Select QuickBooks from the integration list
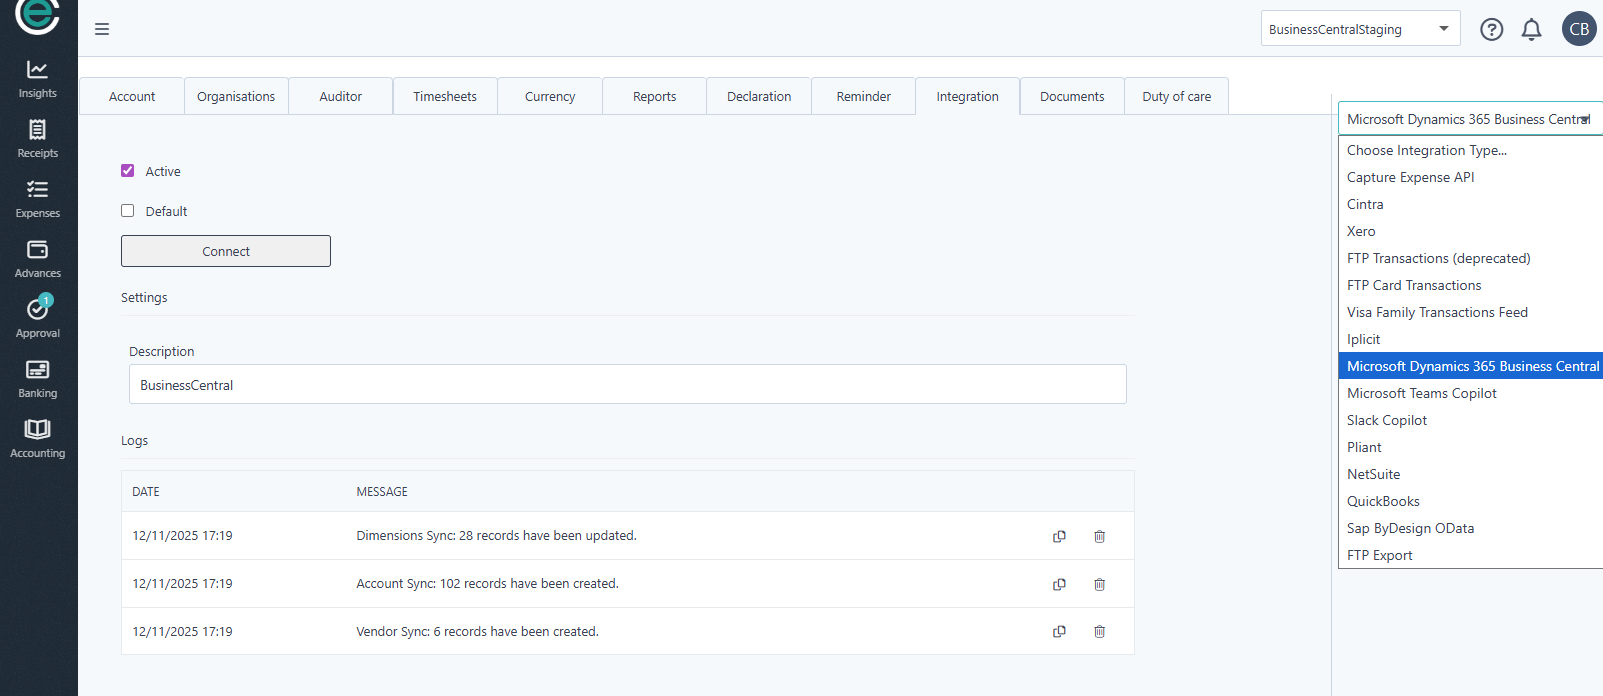The height and width of the screenshot is (696, 1603). pyautogui.click(x=1470, y=501)
